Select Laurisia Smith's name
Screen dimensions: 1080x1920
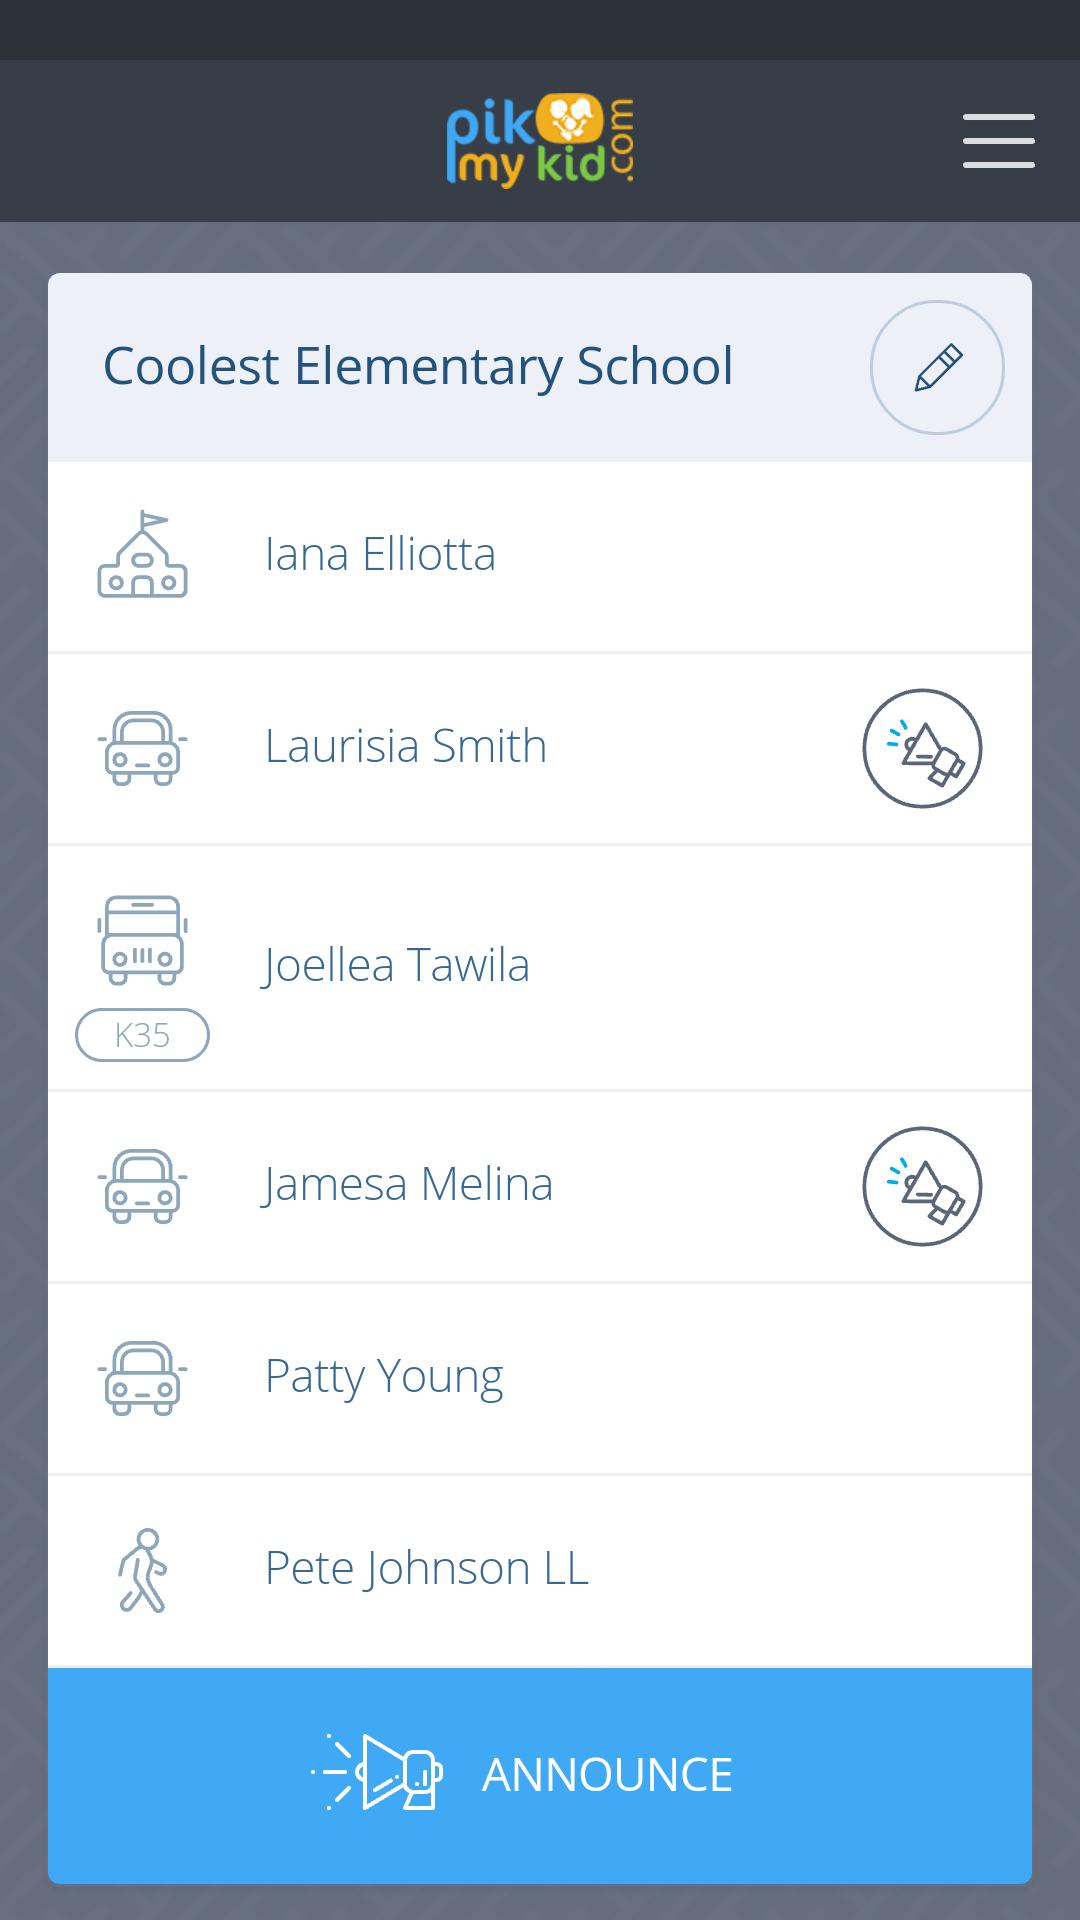[406, 747]
